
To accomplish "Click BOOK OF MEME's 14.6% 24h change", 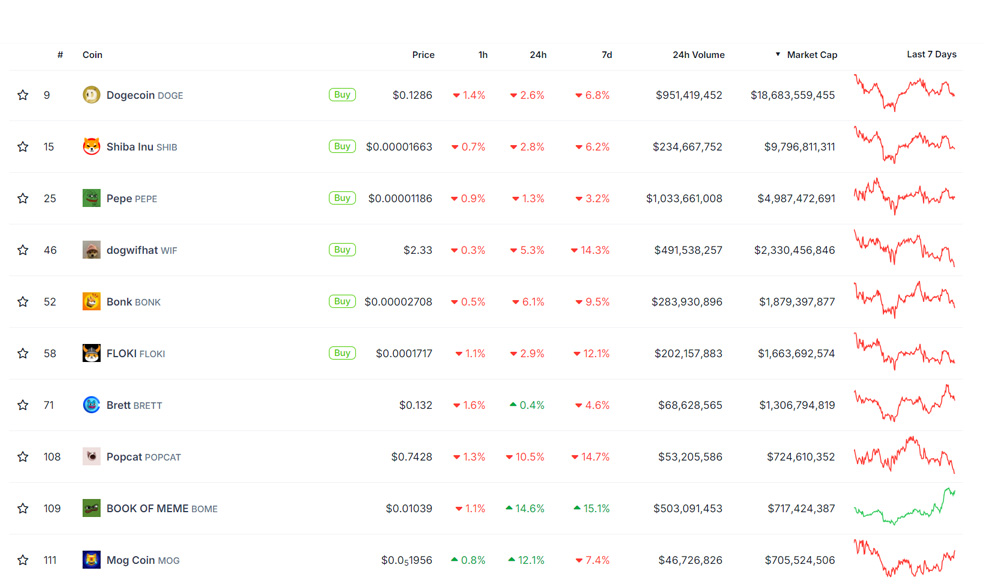I will (x=525, y=508).
